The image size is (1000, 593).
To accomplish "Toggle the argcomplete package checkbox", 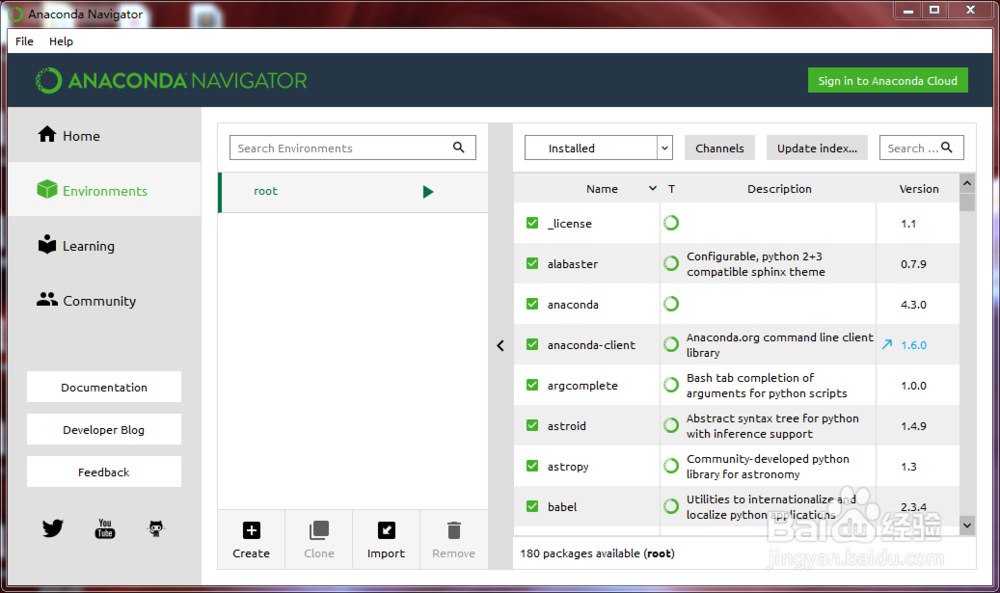I will pyautogui.click(x=532, y=384).
